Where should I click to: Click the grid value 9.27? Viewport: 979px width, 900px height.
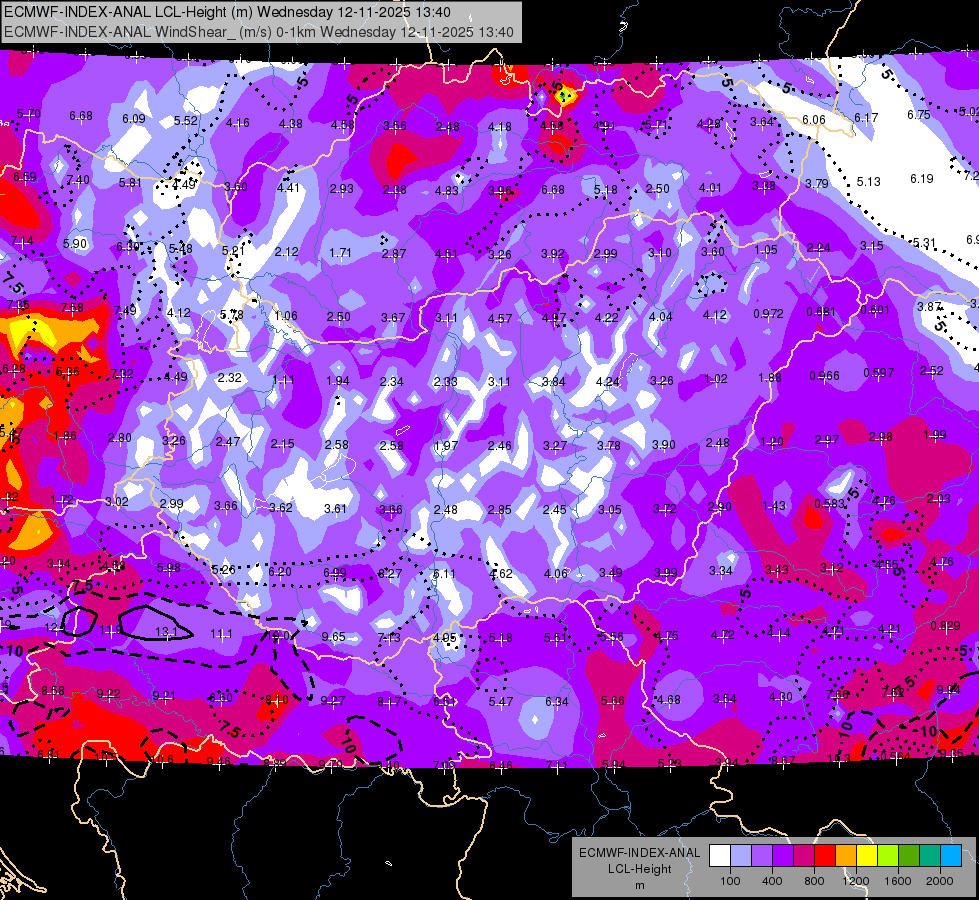pos(333,701)
